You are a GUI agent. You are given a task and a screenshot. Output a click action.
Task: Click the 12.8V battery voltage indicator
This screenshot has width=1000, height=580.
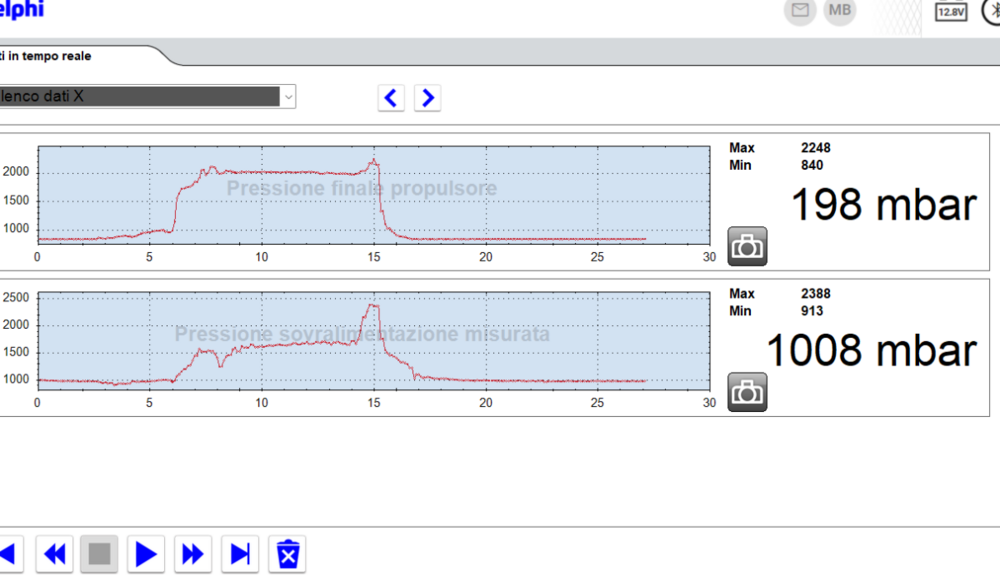[x=951, y=14]
